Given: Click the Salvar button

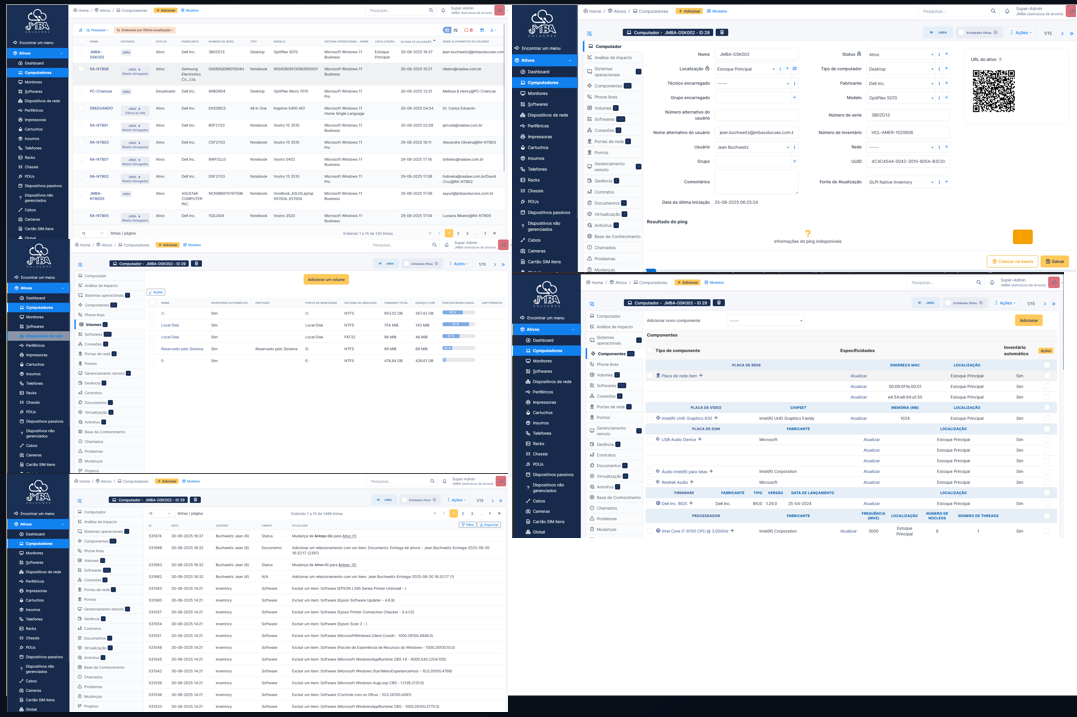Looking at the screenshot, I should point(1054,261).
